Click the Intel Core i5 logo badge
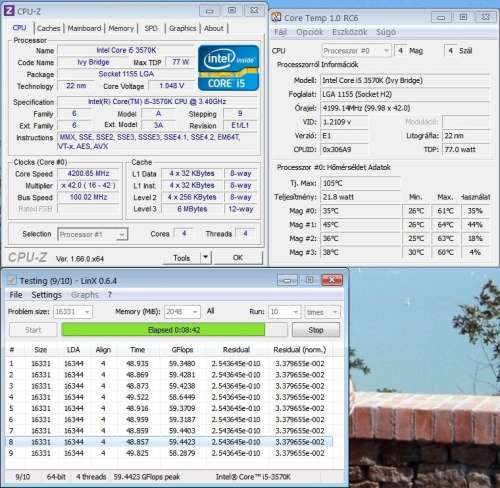The image size is (500, 488). click(228, 68)
